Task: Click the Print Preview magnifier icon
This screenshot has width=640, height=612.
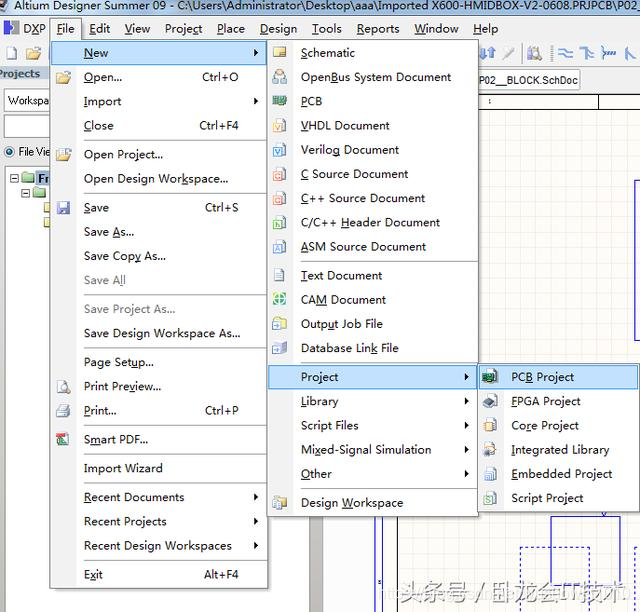Action: [63, 386]
